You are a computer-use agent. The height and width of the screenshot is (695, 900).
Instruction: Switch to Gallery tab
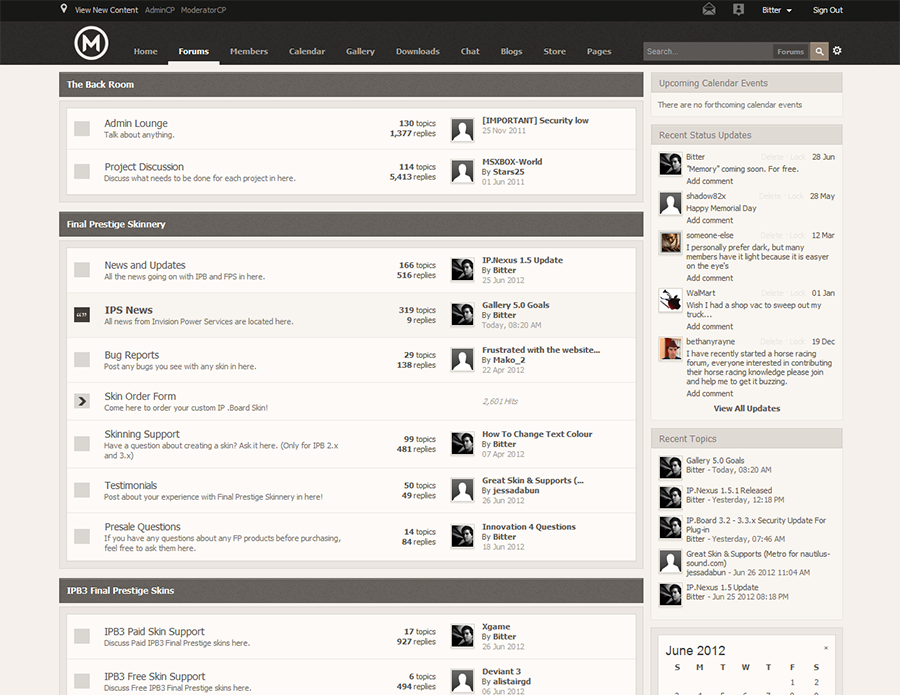pyautogui.click(x=360, y=51)
